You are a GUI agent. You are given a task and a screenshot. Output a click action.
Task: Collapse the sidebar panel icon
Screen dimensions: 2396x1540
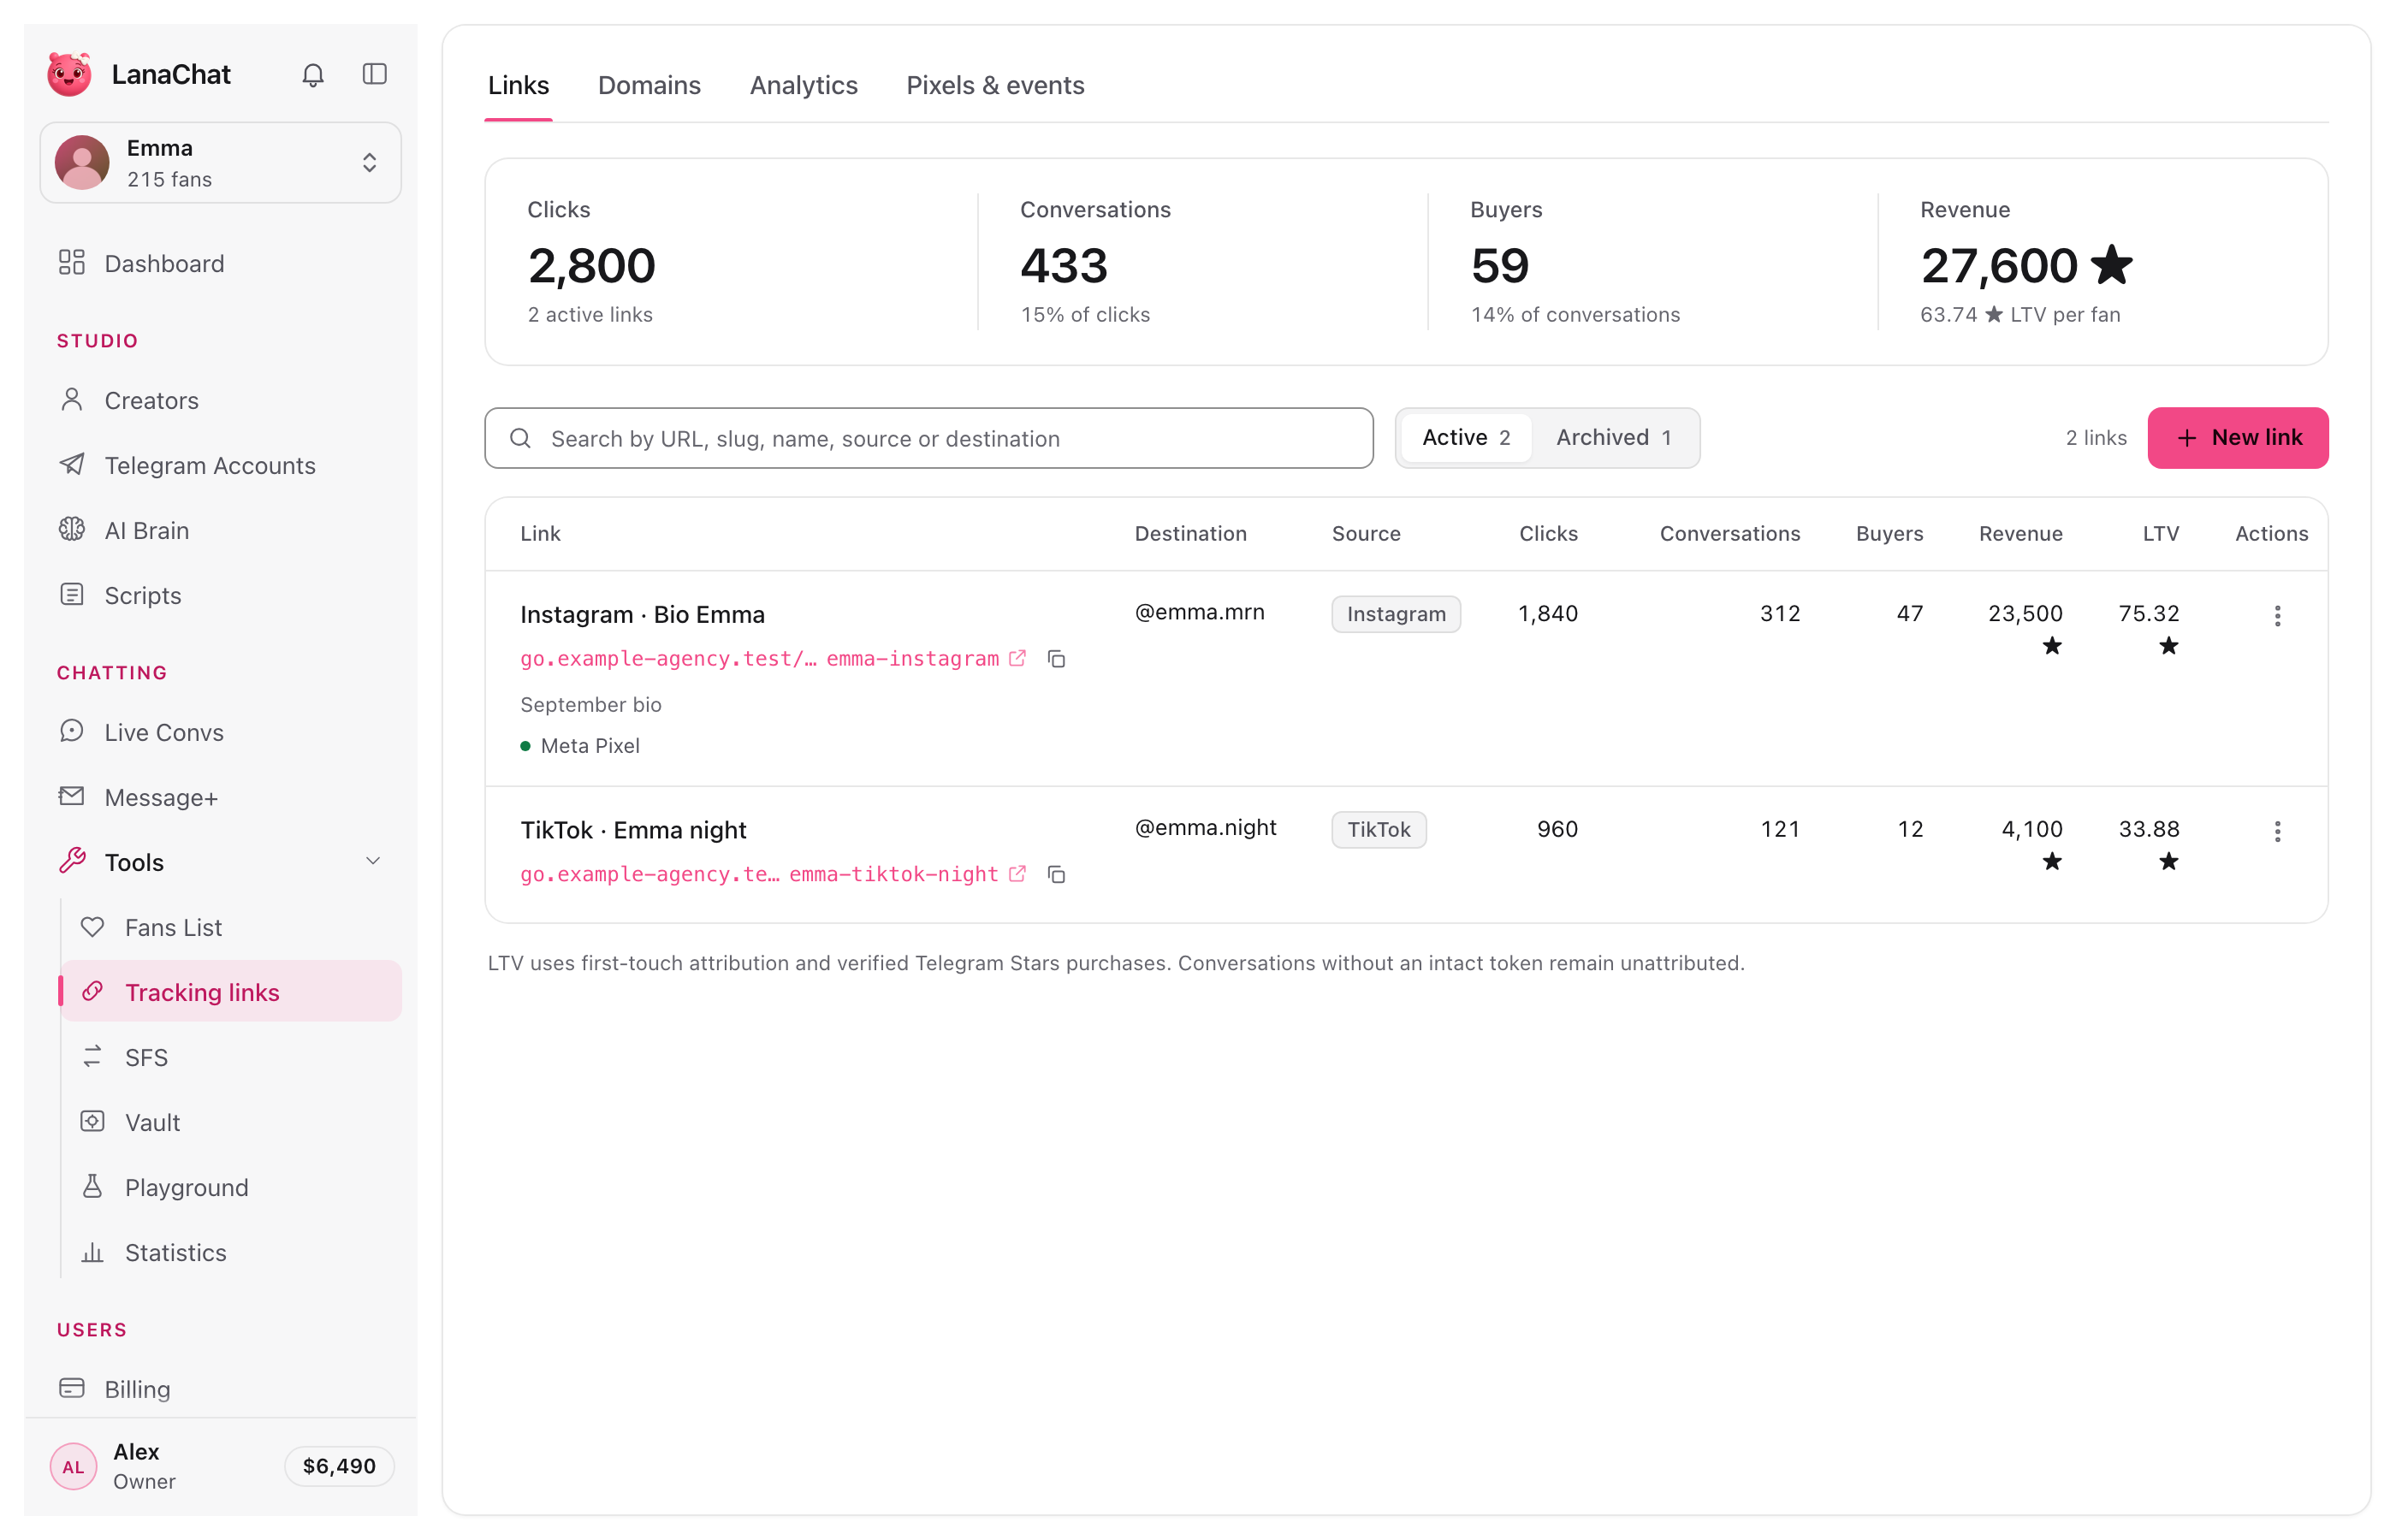tap(375, 75)
